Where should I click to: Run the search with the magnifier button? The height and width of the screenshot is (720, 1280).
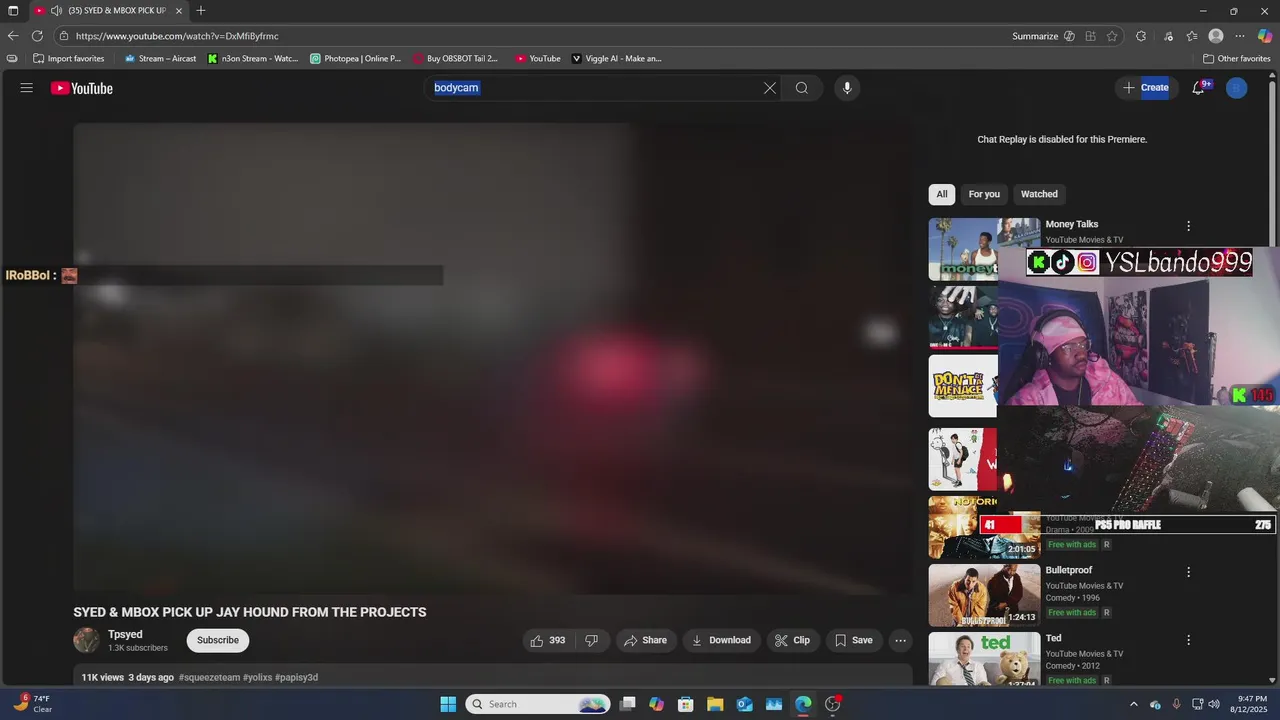coord(802,88)
